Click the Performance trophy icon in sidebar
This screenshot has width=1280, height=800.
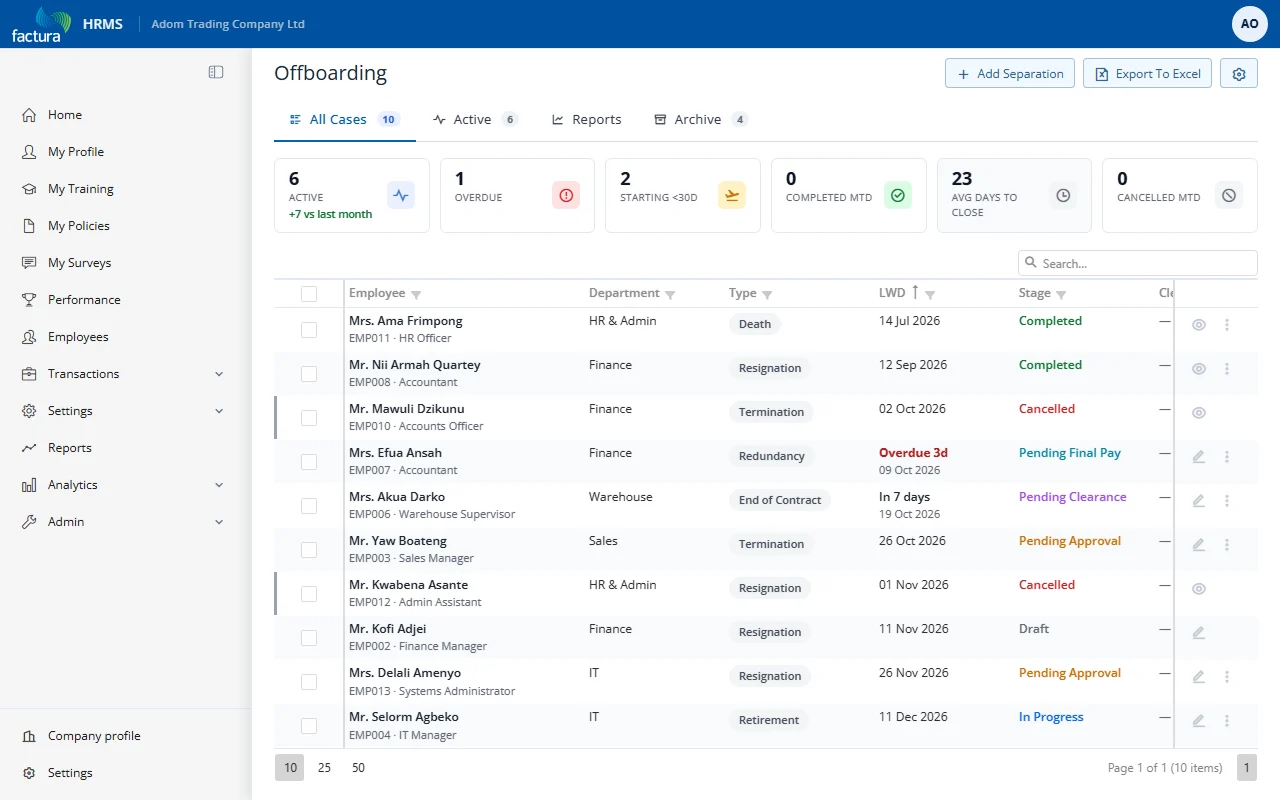(29, 300)
